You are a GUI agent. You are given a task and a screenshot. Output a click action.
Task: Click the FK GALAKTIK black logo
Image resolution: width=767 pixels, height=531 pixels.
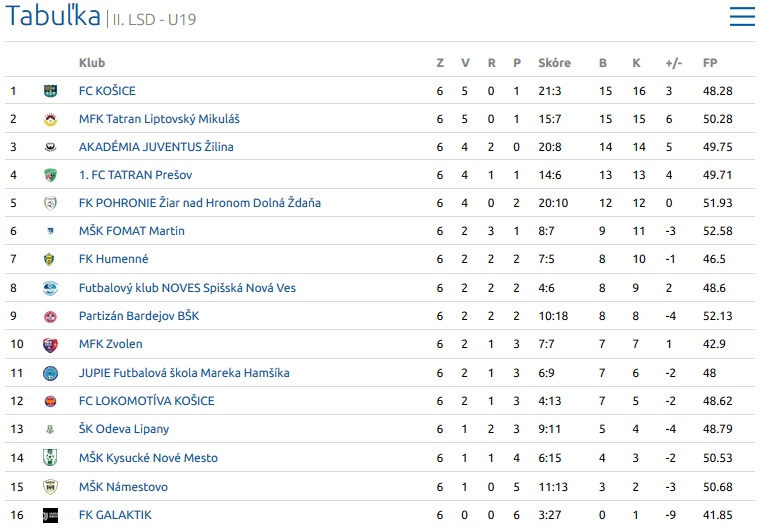point(50,515)
